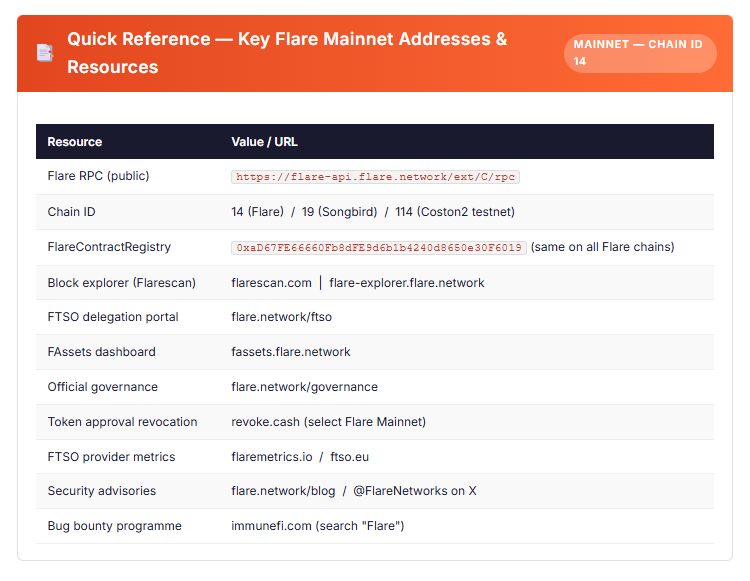Click the Block explorer (Flarescan) label
This screenshot has width=750, height=581.
(121, 283)
